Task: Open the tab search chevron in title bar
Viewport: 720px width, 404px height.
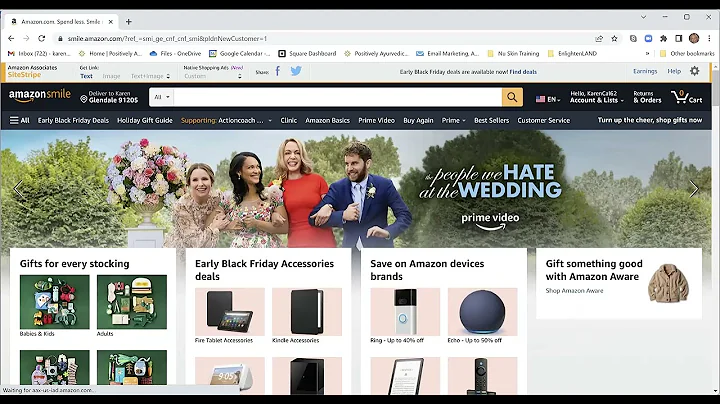Action: [643, 17]
